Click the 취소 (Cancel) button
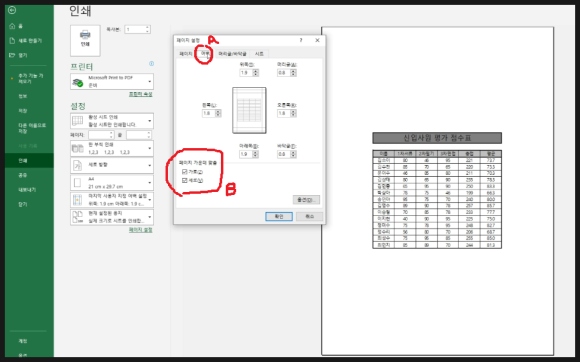Image resolution: width=580 pixels, height=362 pixels. (x=309, y=216)
